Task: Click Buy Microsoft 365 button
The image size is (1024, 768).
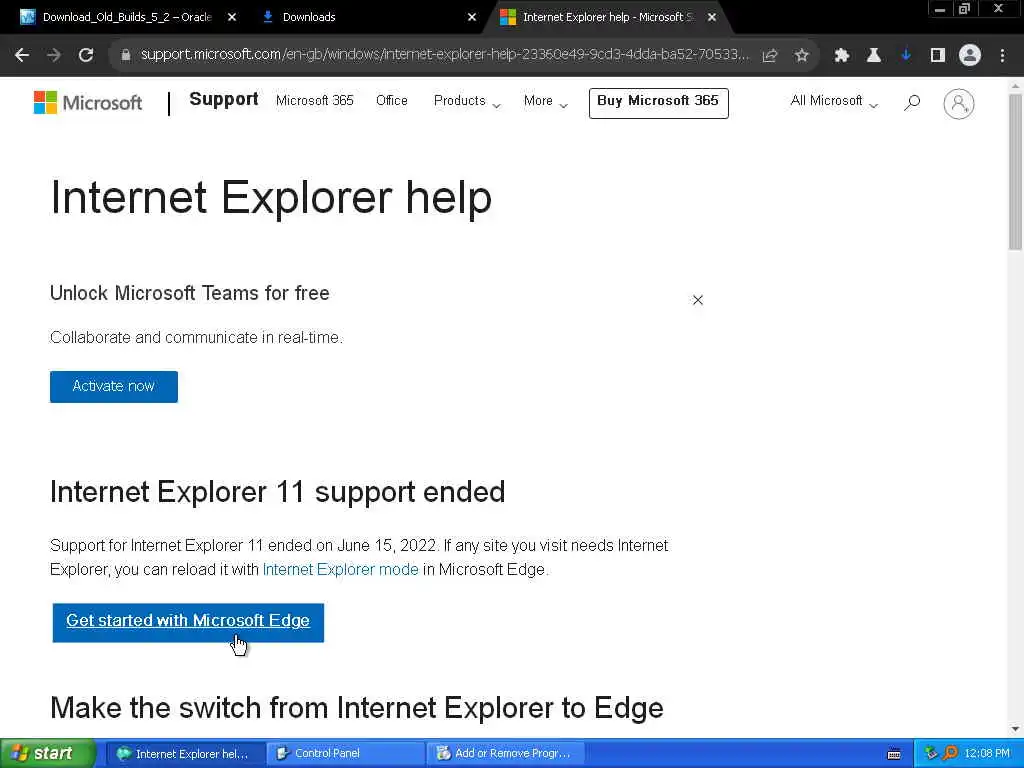Action: [658, 103]
